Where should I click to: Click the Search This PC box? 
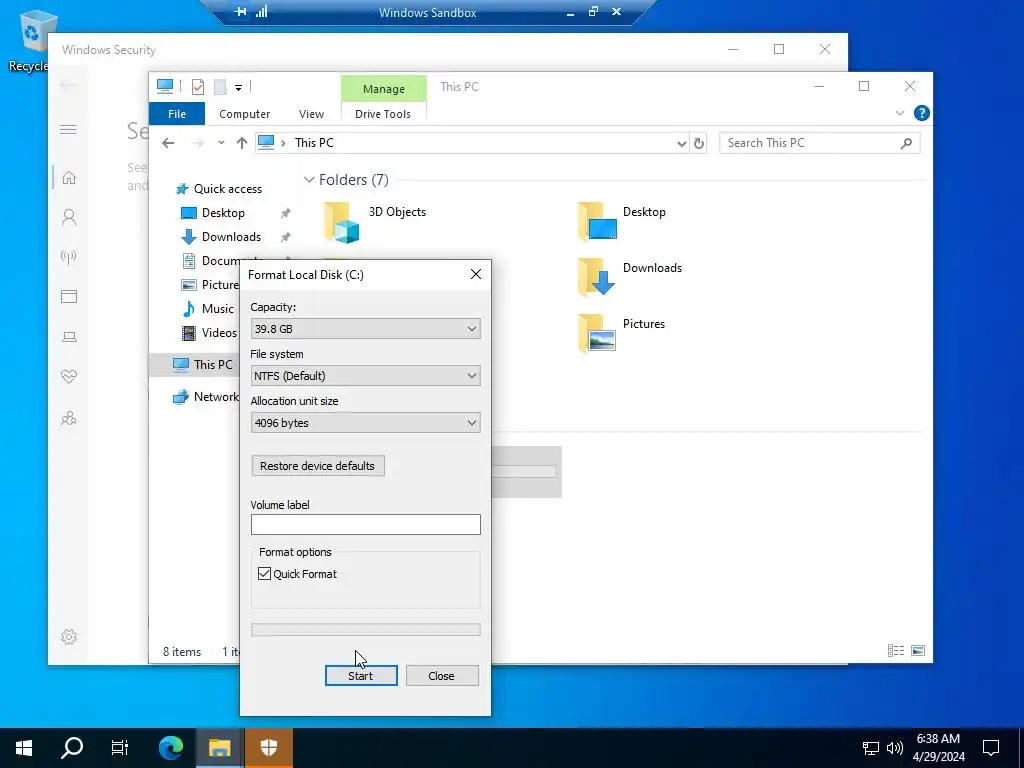[820, 143]
